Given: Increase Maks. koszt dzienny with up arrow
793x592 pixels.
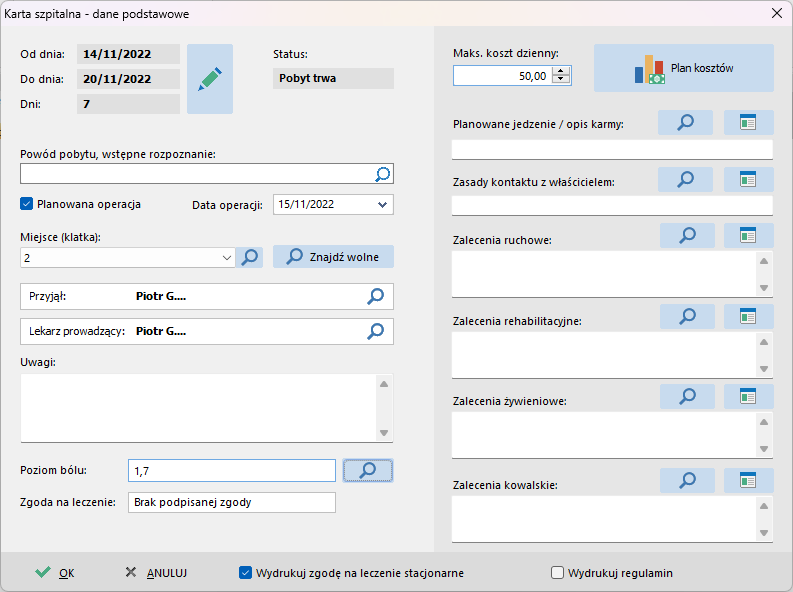Looking at the screenshot, I should tap(560, 71).
